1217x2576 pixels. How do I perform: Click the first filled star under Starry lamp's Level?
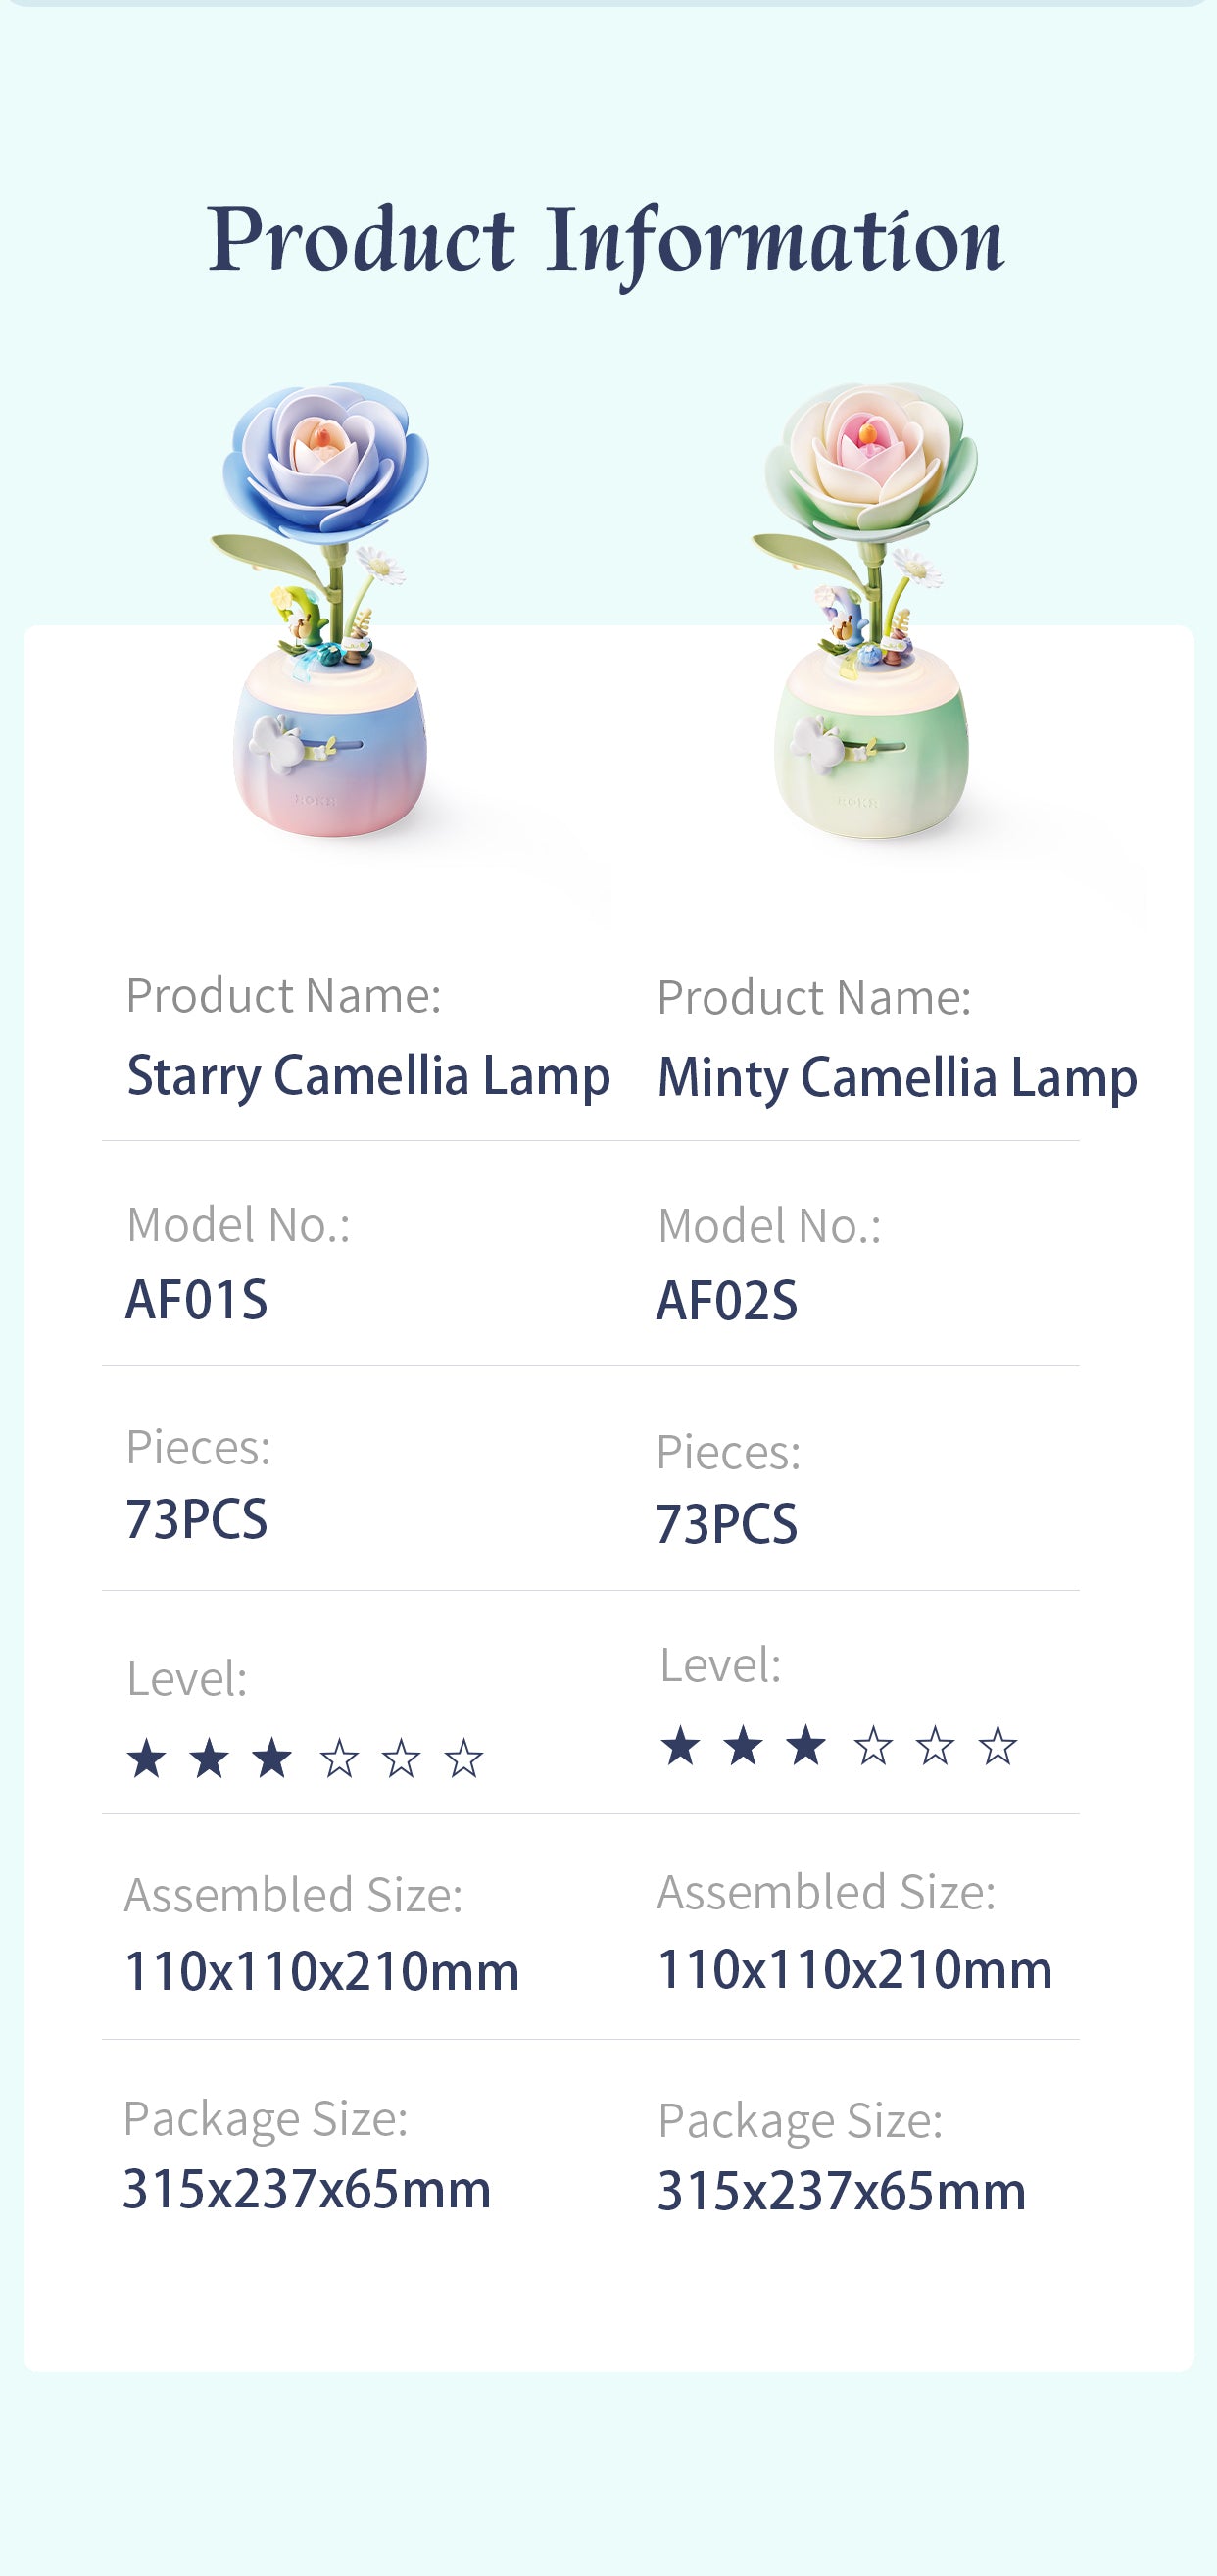[147, 1759]
